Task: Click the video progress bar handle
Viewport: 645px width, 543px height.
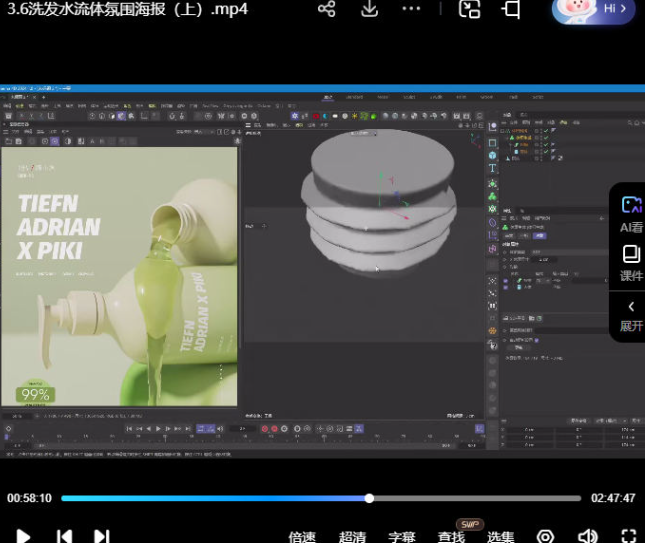Action: [x=369, y=498]
